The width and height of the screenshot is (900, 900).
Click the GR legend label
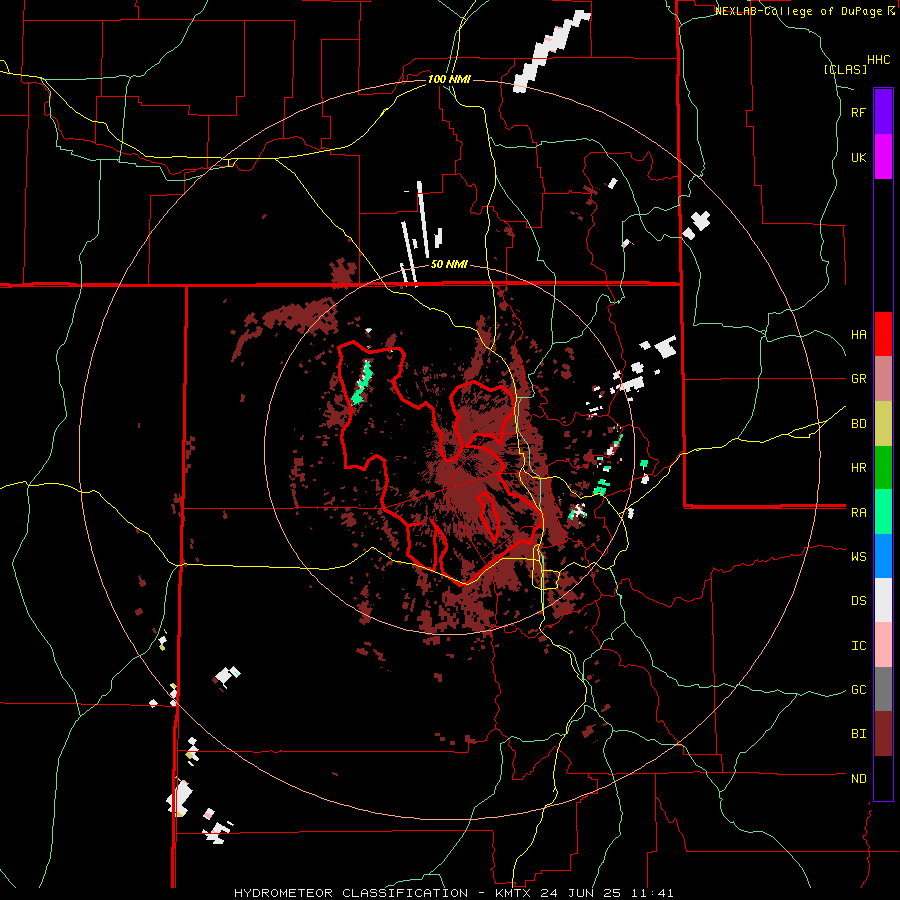pos(858,379)
